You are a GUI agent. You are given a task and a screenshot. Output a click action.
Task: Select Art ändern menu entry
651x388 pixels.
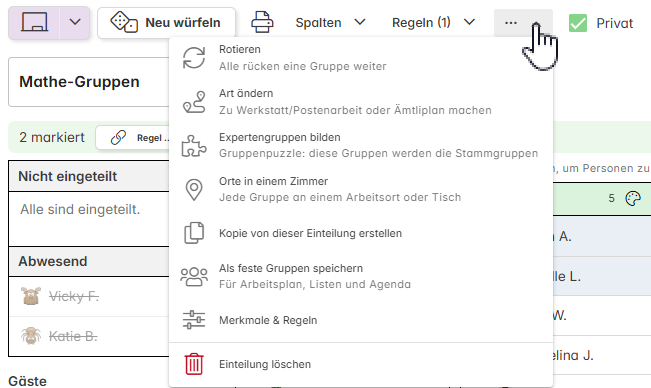coord(361,102)
